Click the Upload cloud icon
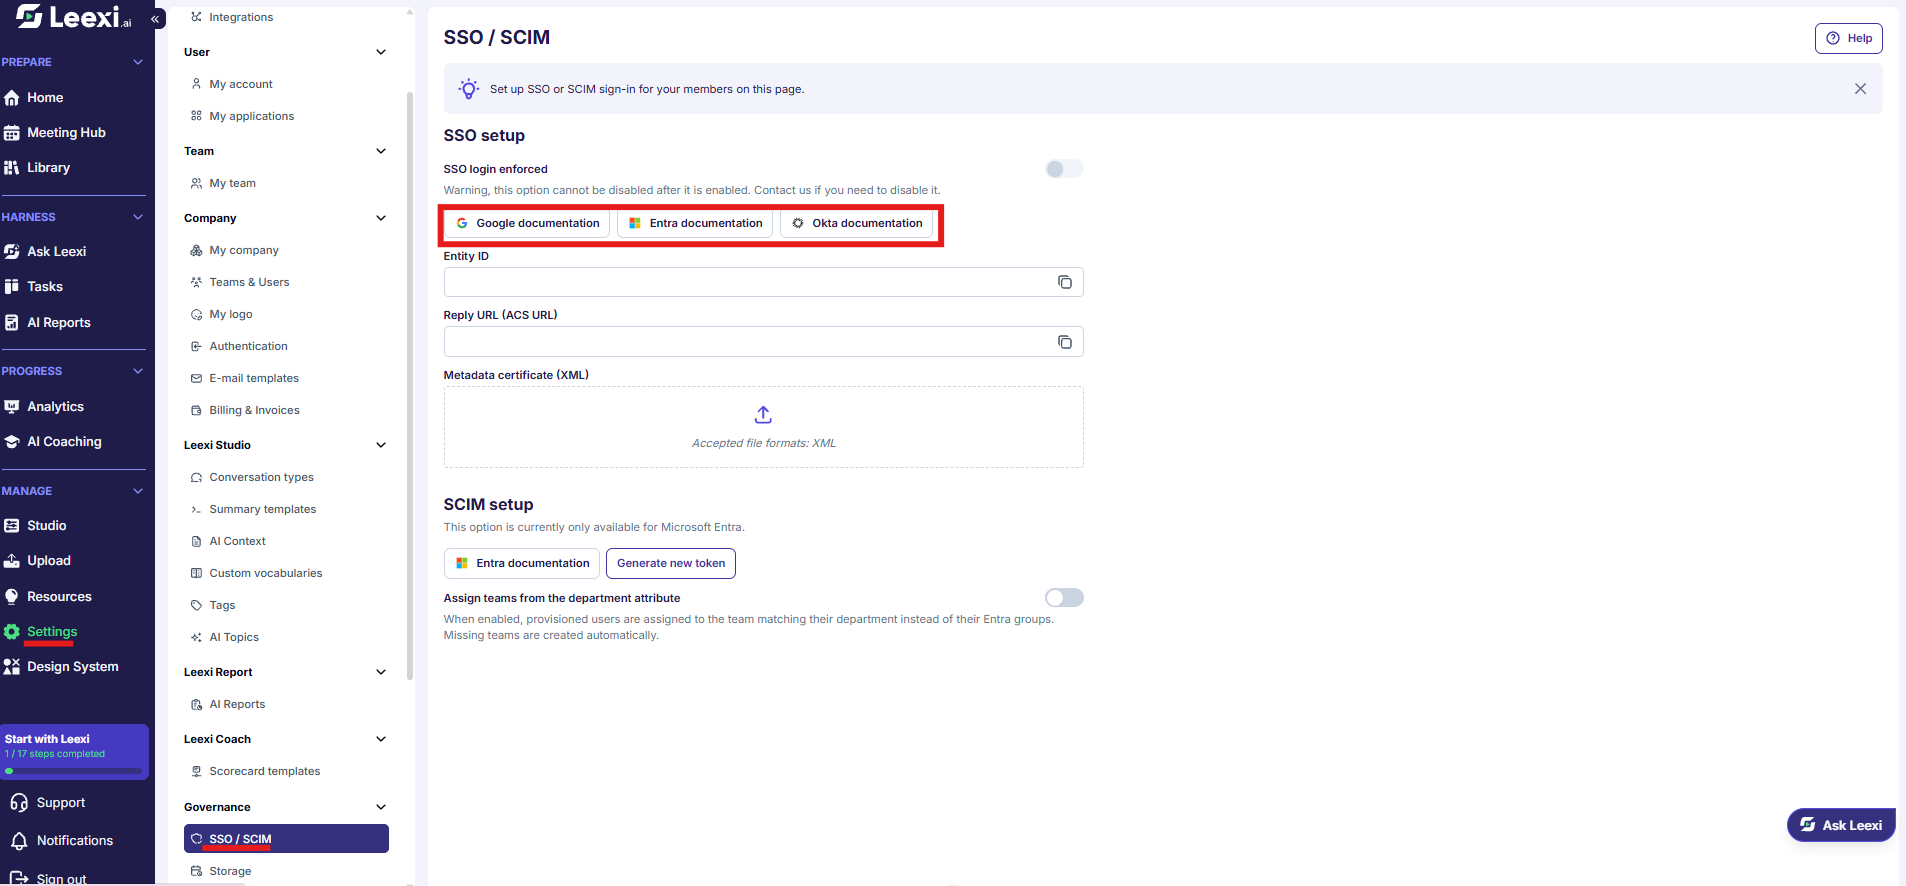The image size is (1906, 886). tap(12, 561)
